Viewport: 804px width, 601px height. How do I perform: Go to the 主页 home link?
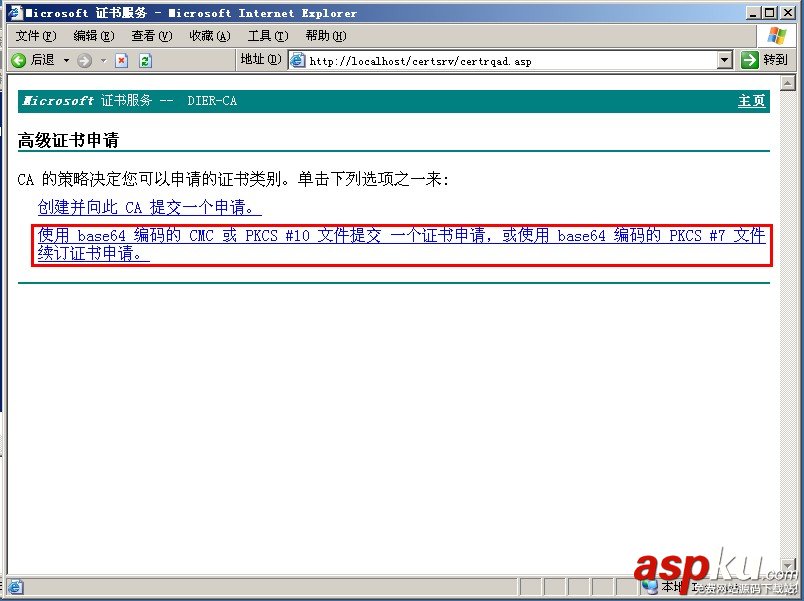tap(751, 101)
